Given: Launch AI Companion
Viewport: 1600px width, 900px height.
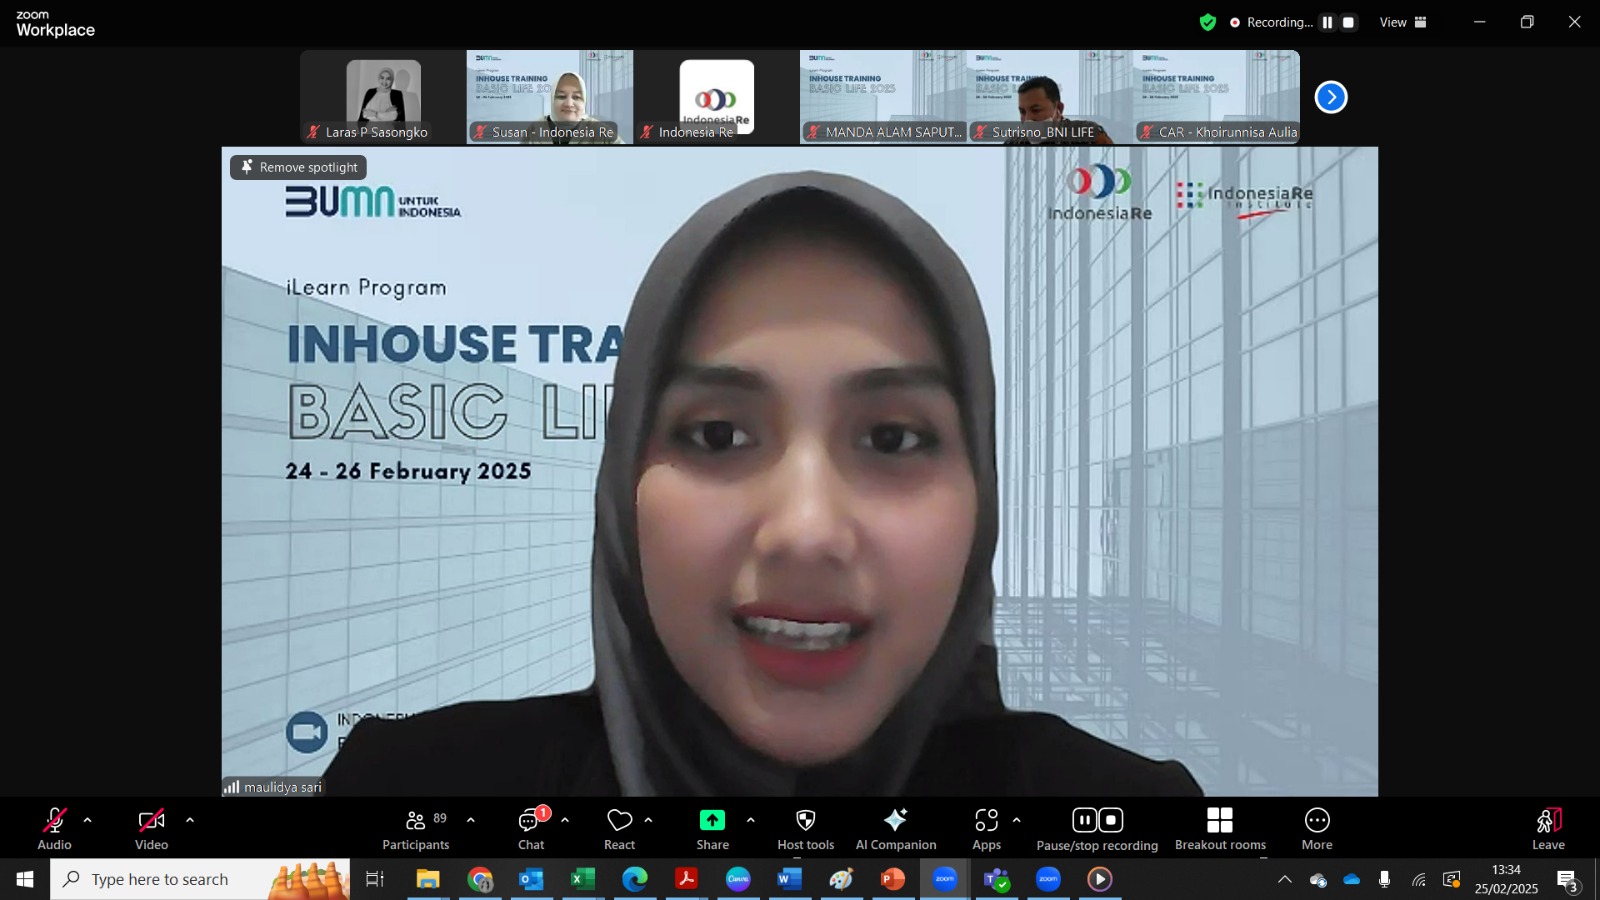Looking at the screenshot, I should (896, 829).
